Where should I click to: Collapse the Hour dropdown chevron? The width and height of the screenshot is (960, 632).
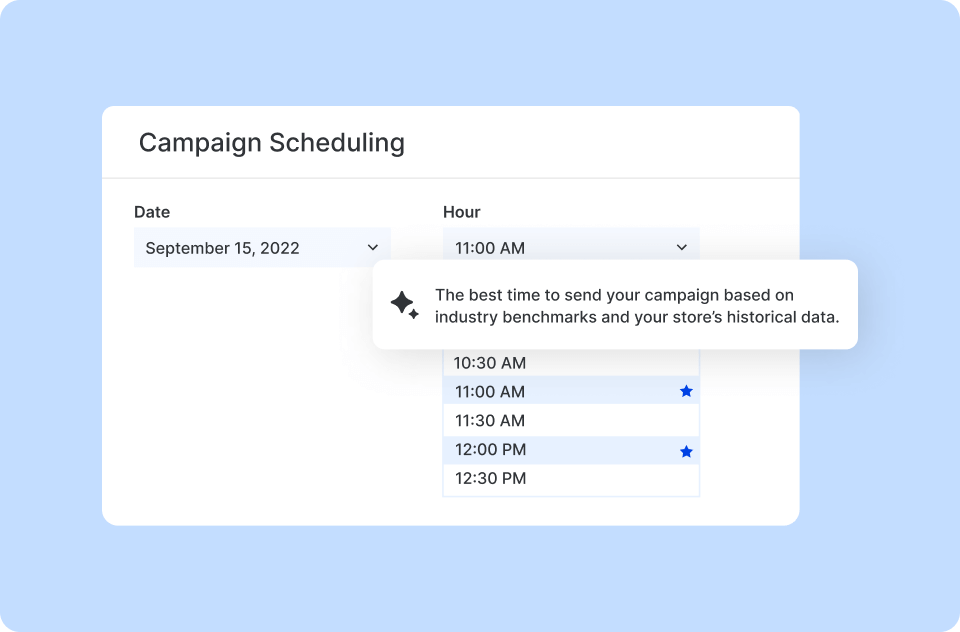682,248
